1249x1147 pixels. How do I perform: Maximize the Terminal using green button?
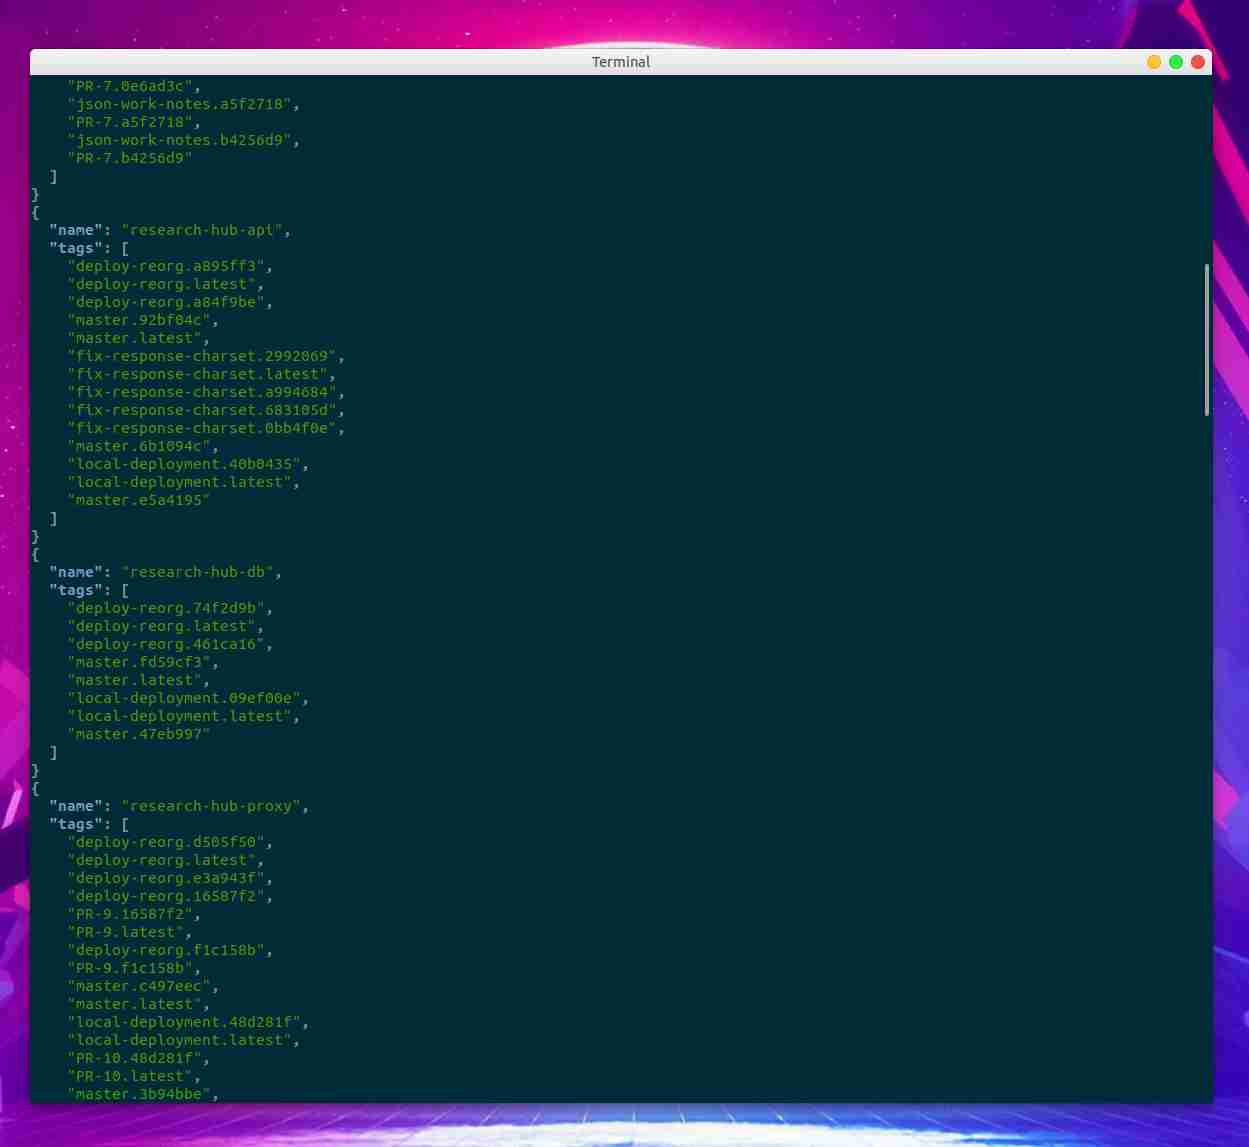pyautogui.click(x=1175, y=62)
